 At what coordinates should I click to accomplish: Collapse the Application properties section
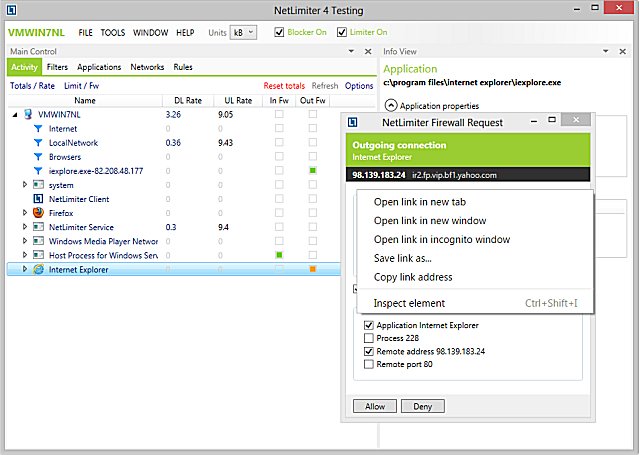(x=391, y=105)
